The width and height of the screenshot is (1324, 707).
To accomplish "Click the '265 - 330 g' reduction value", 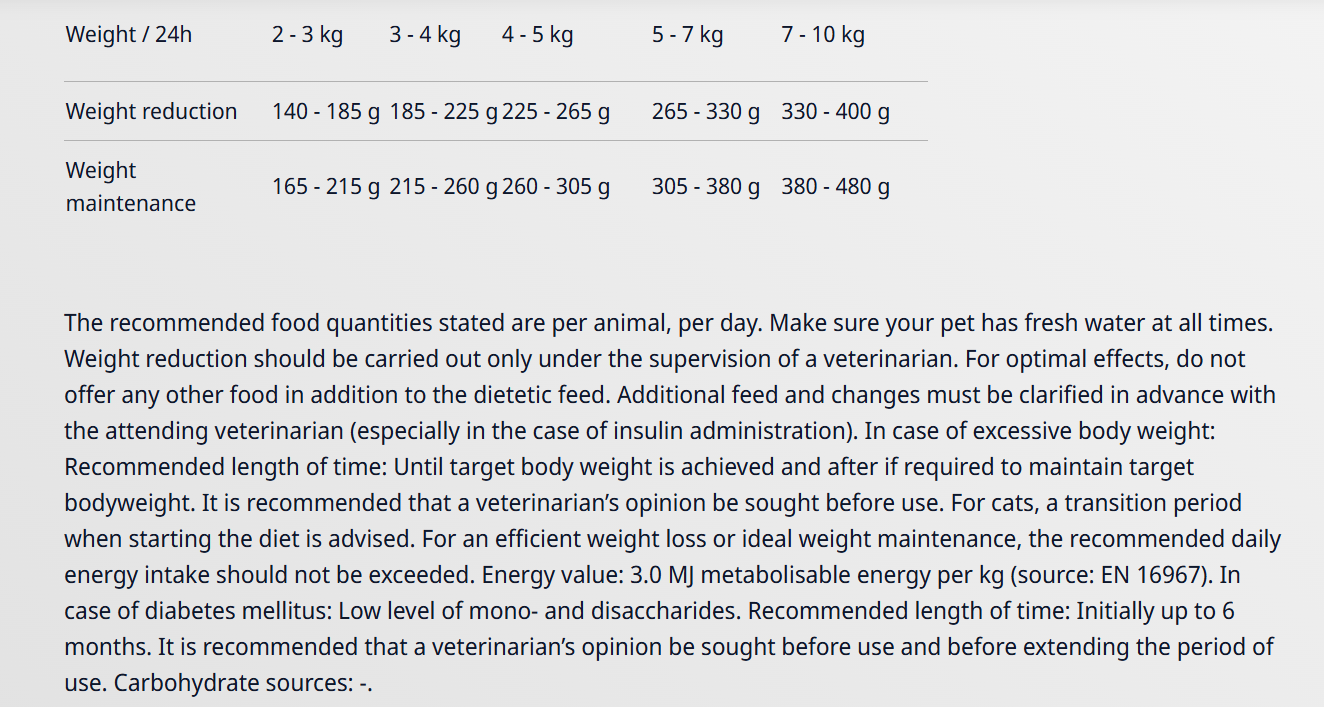I will [706, 111].
